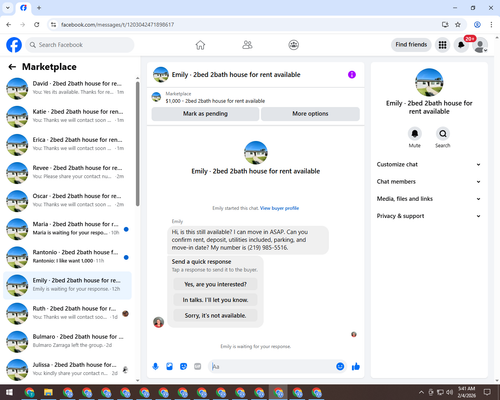Mute the conversation with the bell icon
500x400 pixels.
coord(414,134)
